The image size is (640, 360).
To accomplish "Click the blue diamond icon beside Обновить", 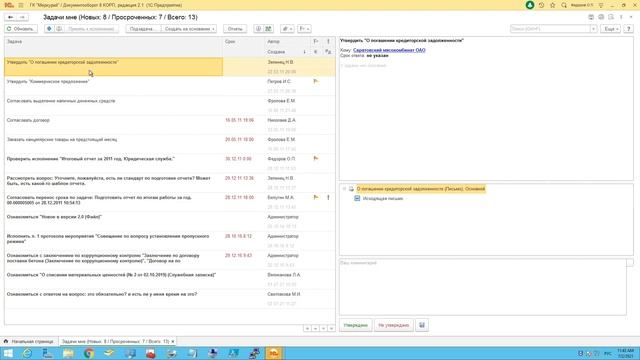I will (x=49, y=29).
